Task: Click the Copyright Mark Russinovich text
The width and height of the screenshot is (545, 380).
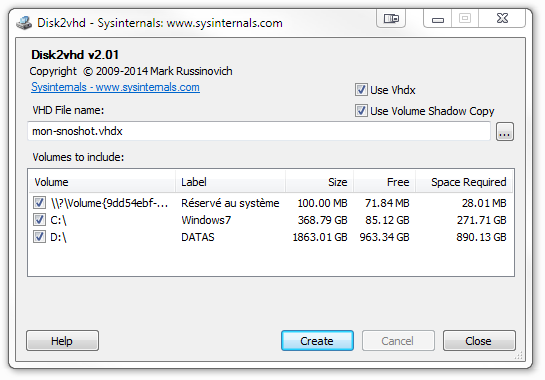Action: 131,71
